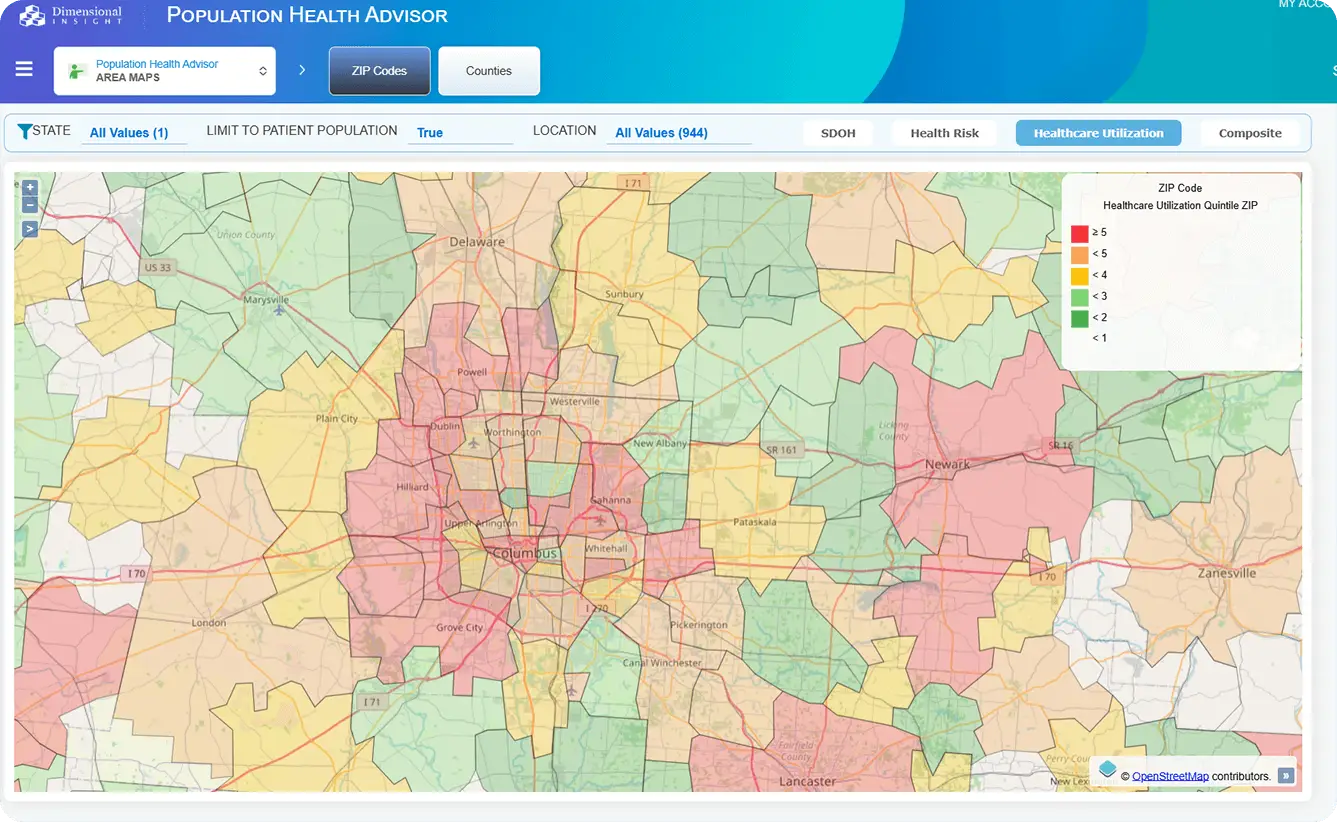
Task: Open the OpenStreetMap attribution link
Action: (1170, 776)
